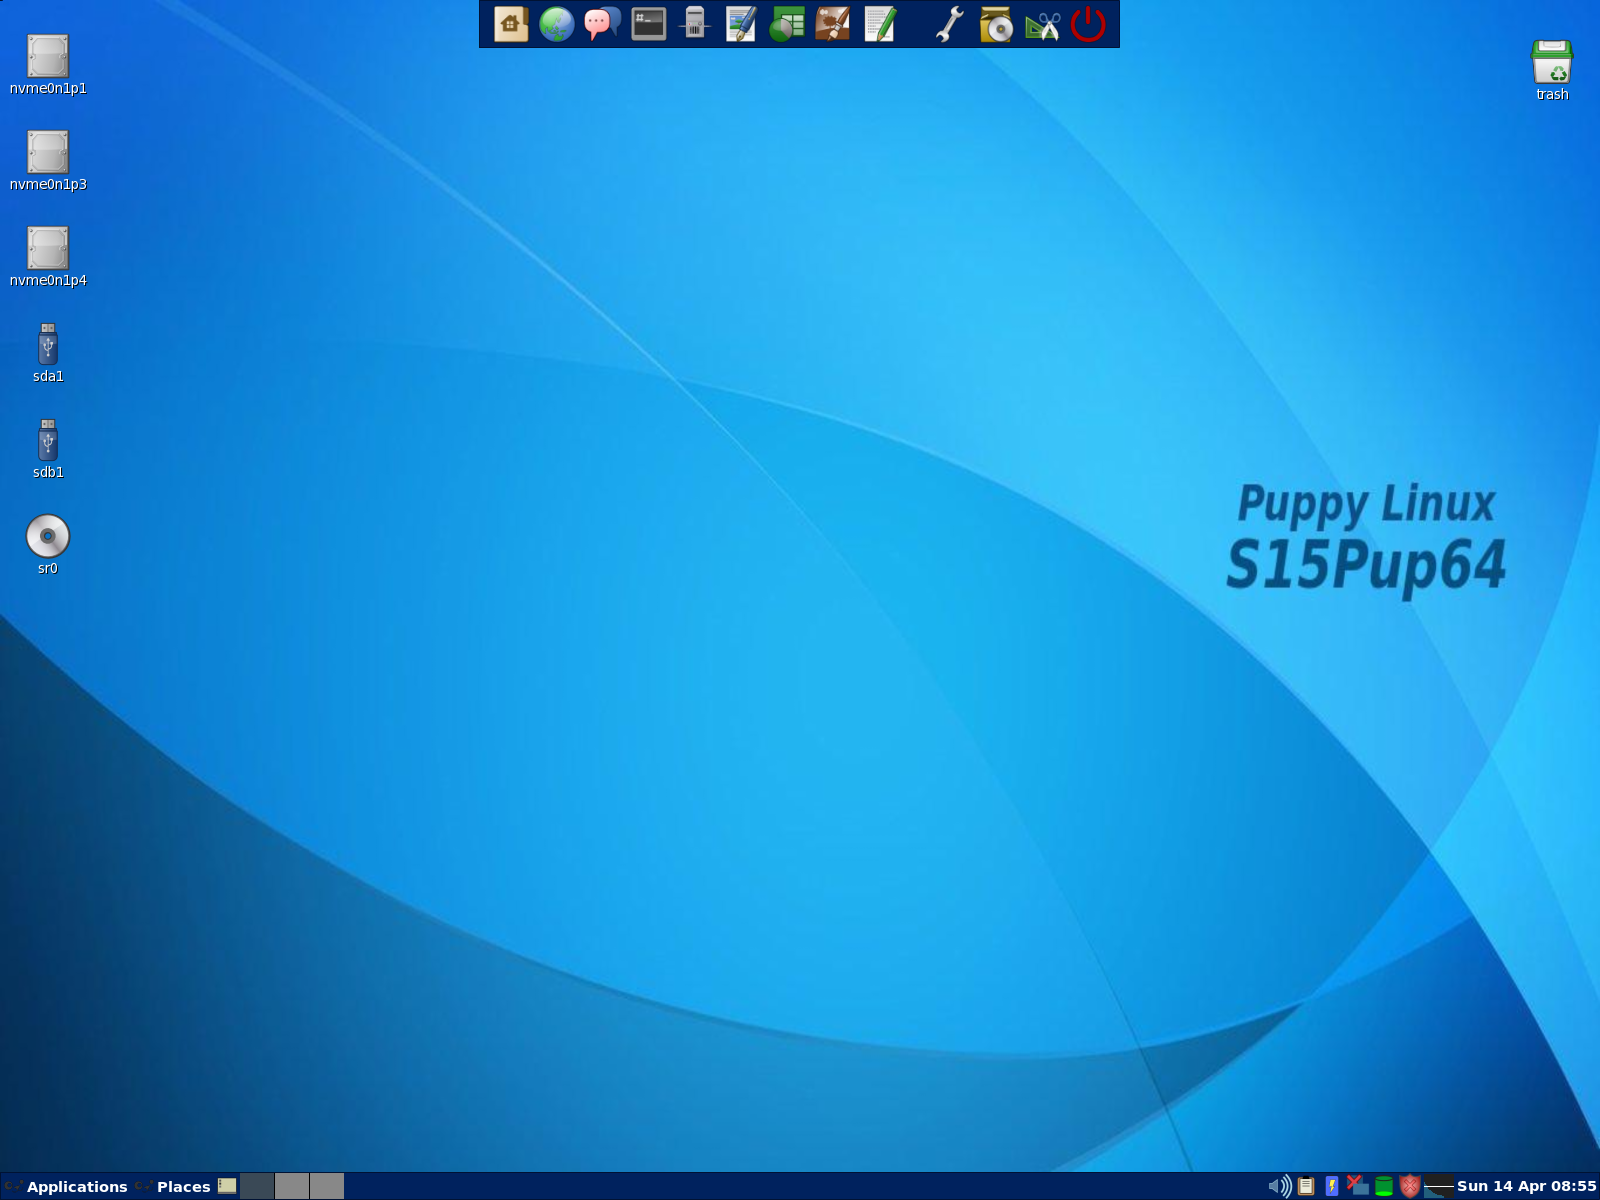Launch the web browser globe icon
This screenshot has height=1200, width=1600.
point(557,24)
